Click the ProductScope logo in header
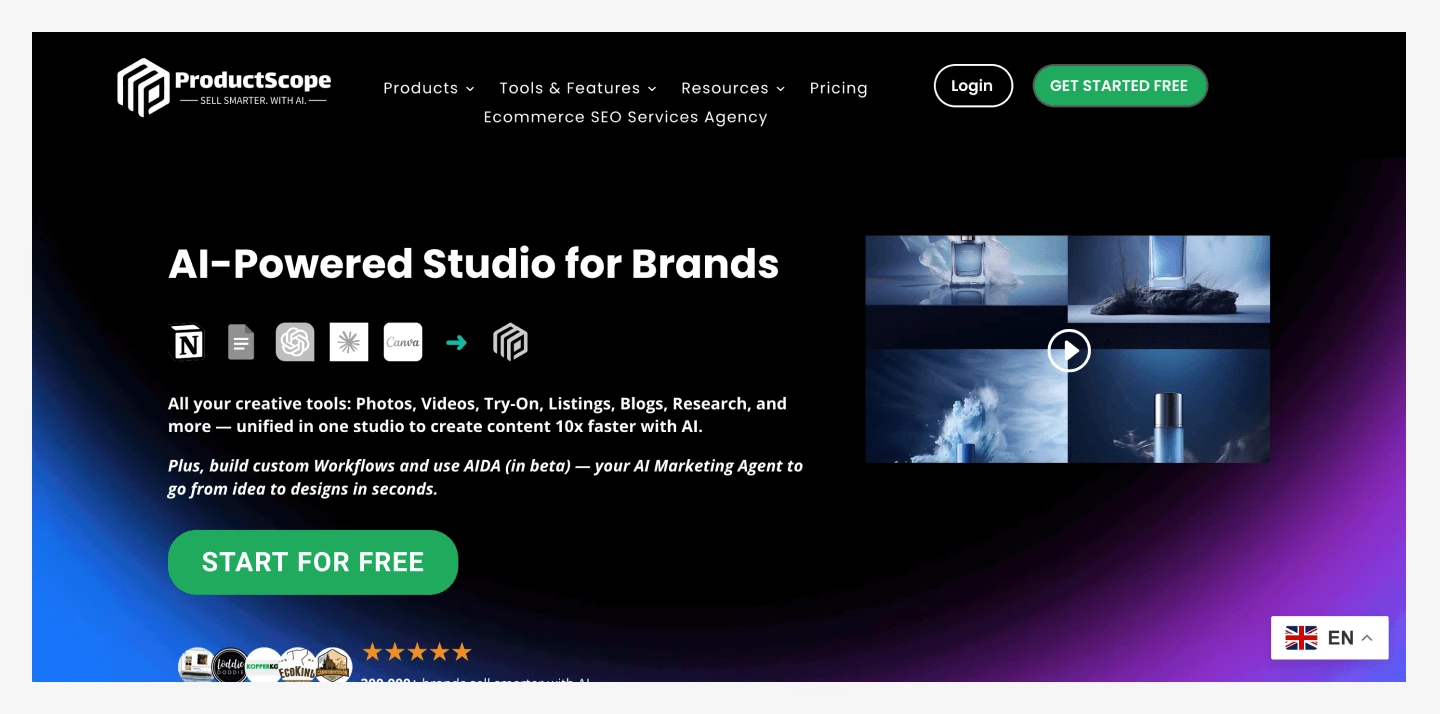The width and height of the screenshot is (1440, 714). coord(224,87)
